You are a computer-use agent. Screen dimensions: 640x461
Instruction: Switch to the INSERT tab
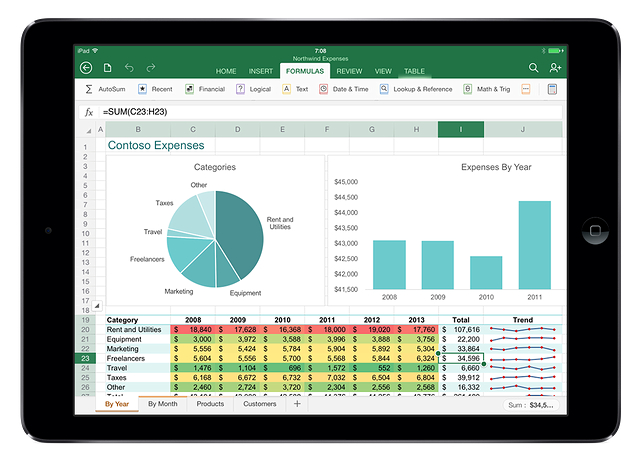click(x=261, y=71)
